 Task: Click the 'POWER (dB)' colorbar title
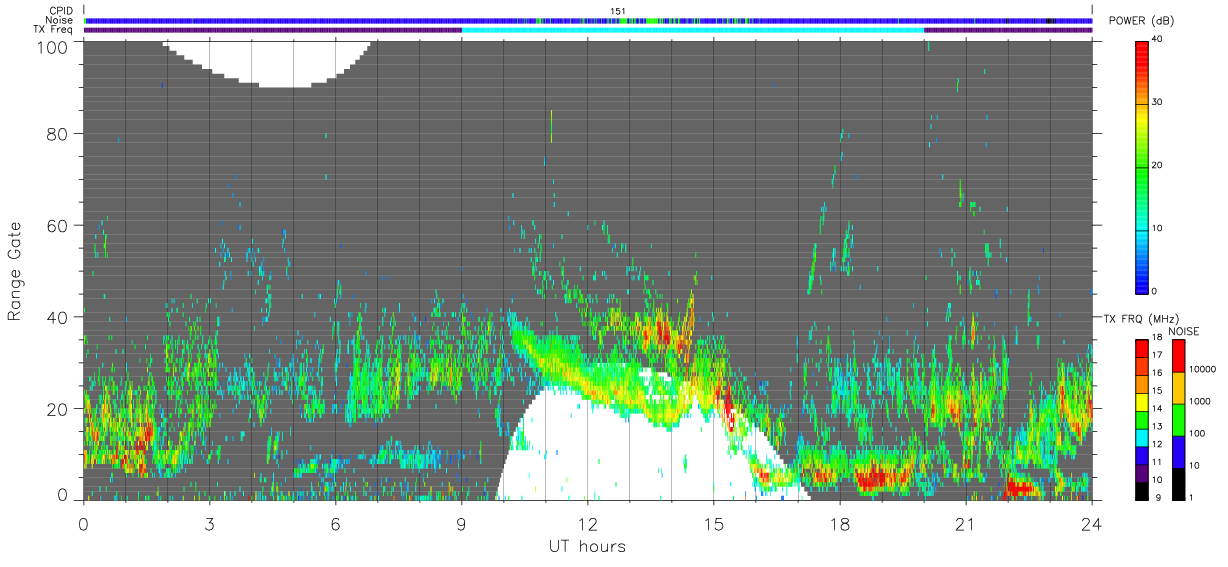[1143, 21]
